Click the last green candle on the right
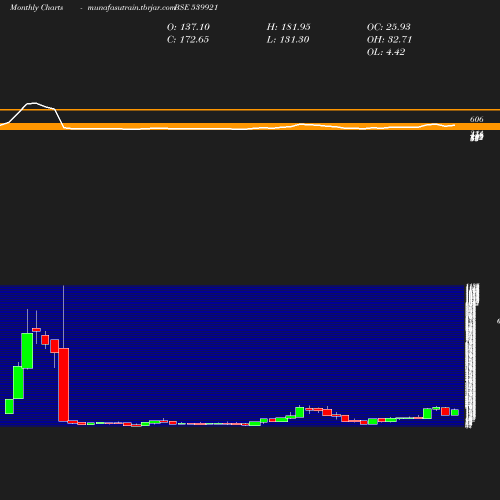The image size is (500, 500). [455, 413]
